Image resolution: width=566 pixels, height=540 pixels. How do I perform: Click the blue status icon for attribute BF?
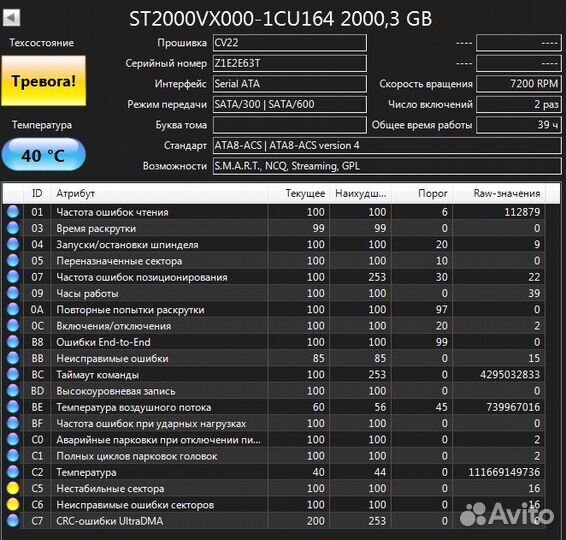[13, 423]
